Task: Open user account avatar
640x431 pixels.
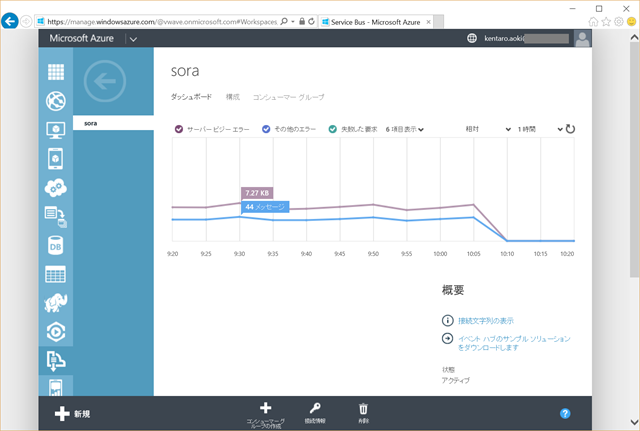Action: (582, 38)
